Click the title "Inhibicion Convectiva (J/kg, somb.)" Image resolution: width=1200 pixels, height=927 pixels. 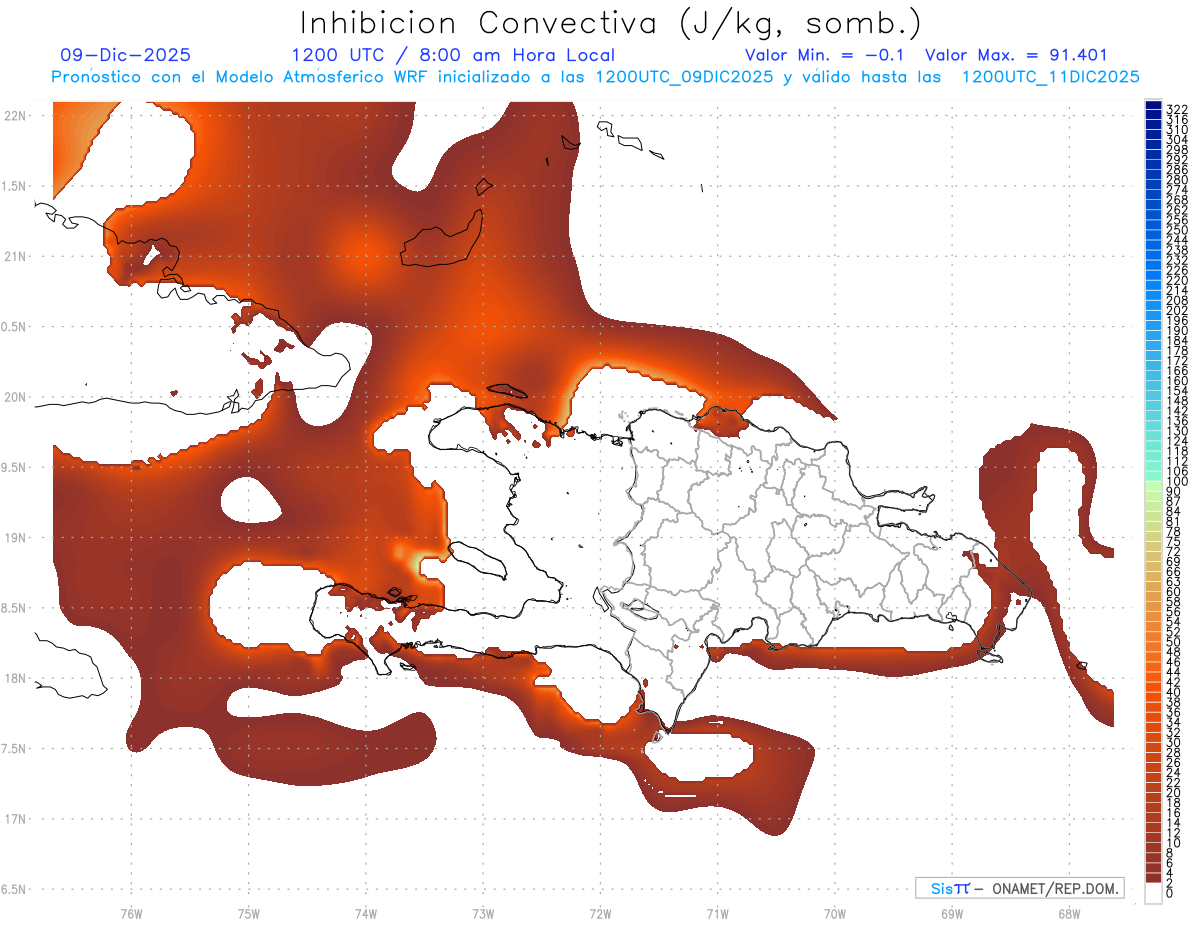pyautogui.click(x=611, y=23)
